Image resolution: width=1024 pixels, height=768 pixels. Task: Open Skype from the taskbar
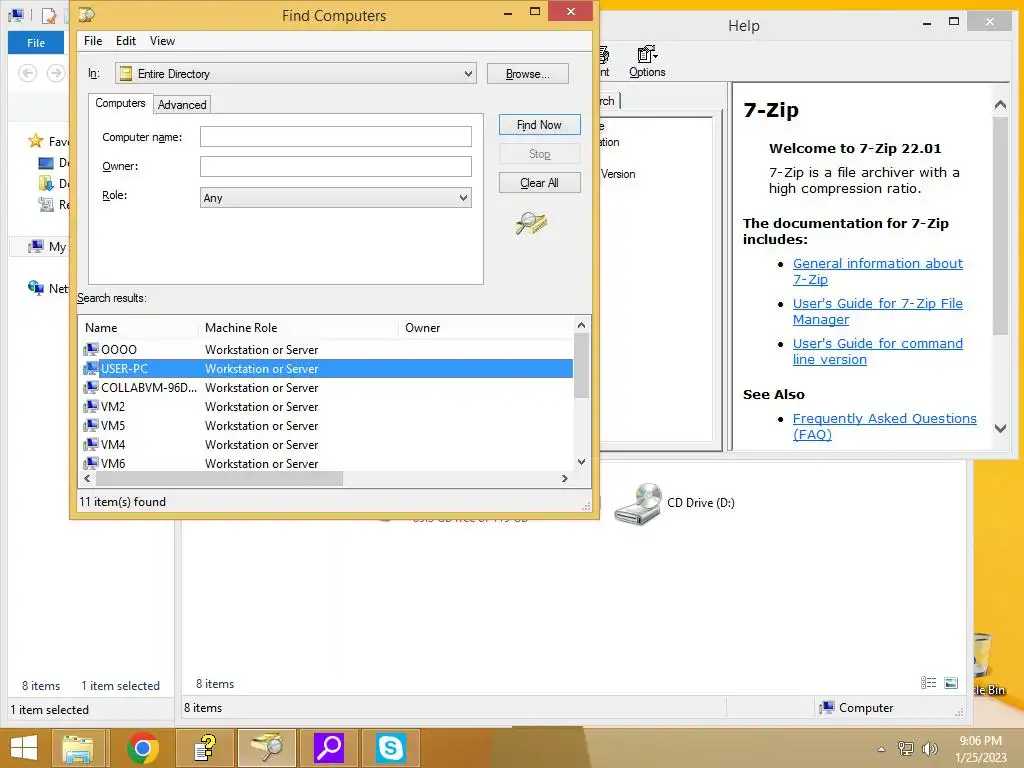391,748
